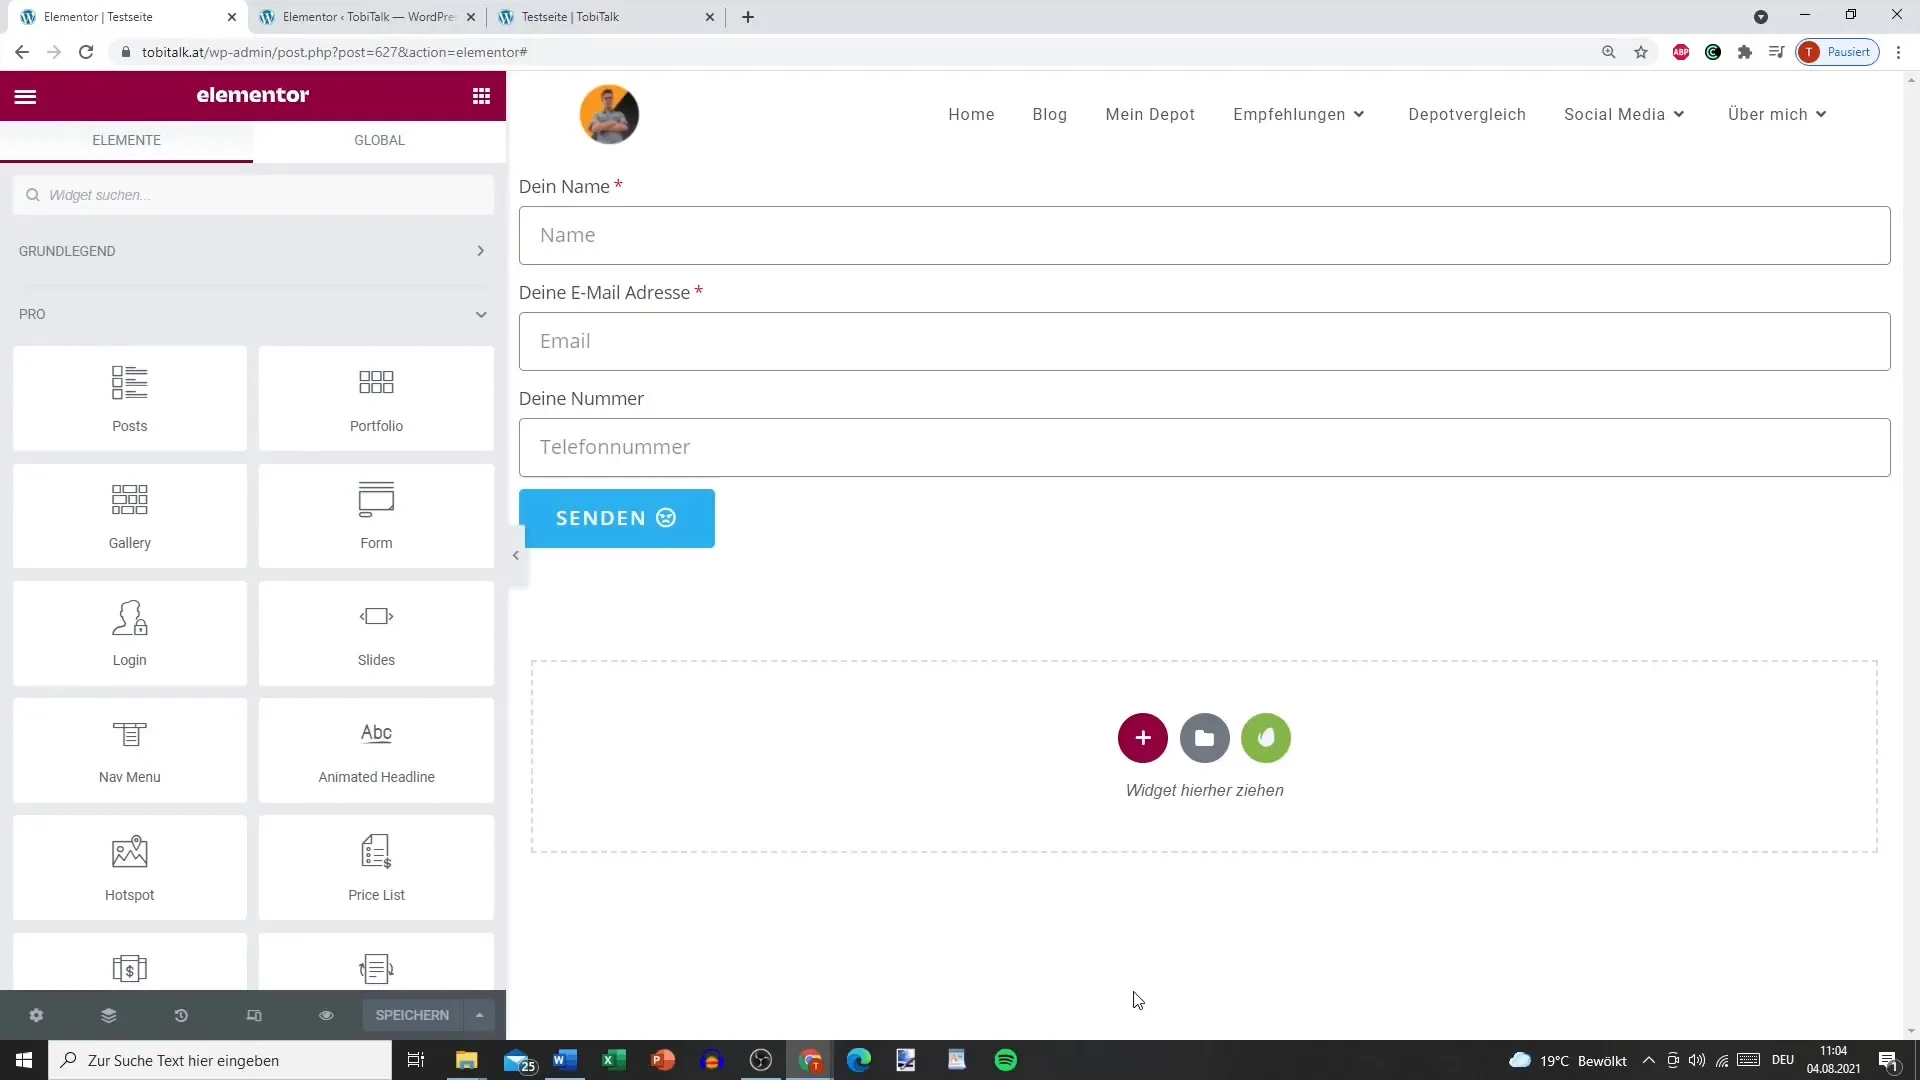Switch to the Elementor ‹ TobiTalk browser tab

pyautogui.click(x=368, y=17)
